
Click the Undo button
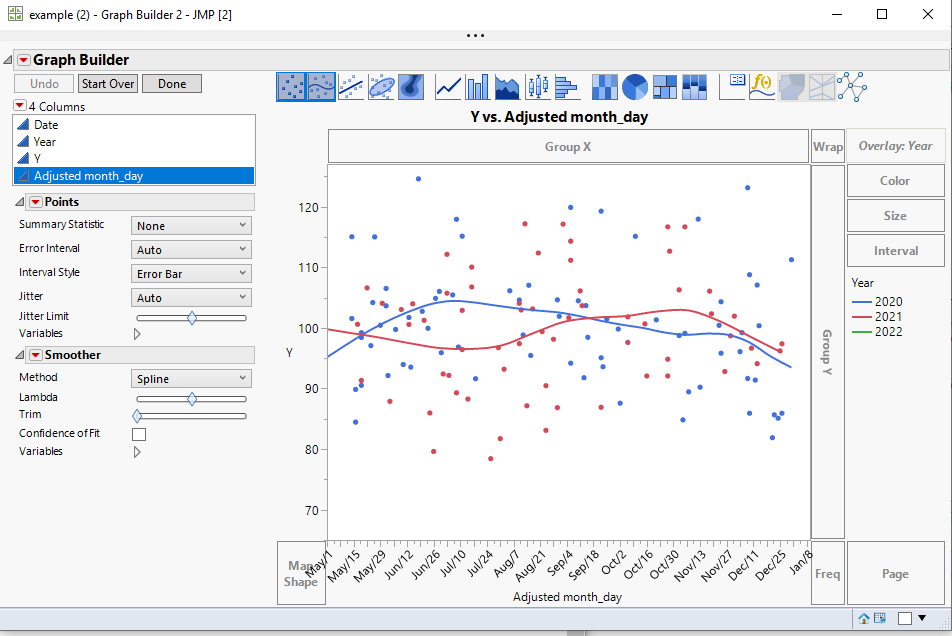[x=44, y=84]
